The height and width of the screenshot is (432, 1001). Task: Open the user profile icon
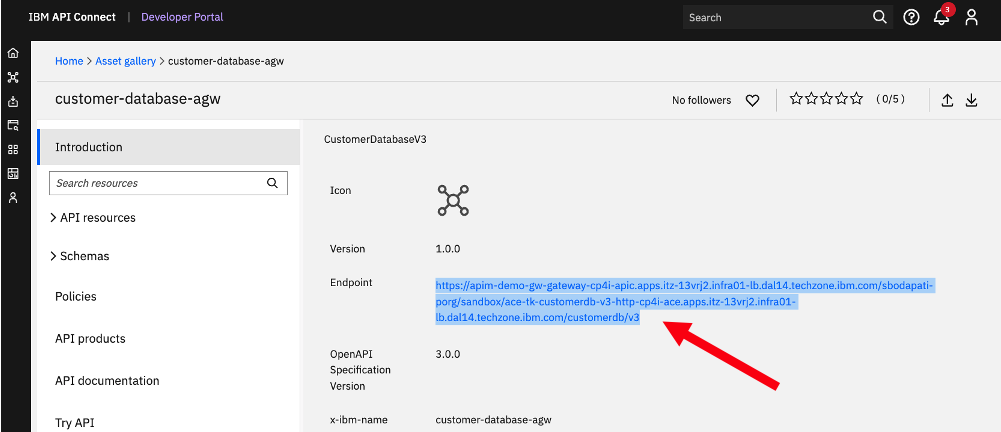coord(972,17)
